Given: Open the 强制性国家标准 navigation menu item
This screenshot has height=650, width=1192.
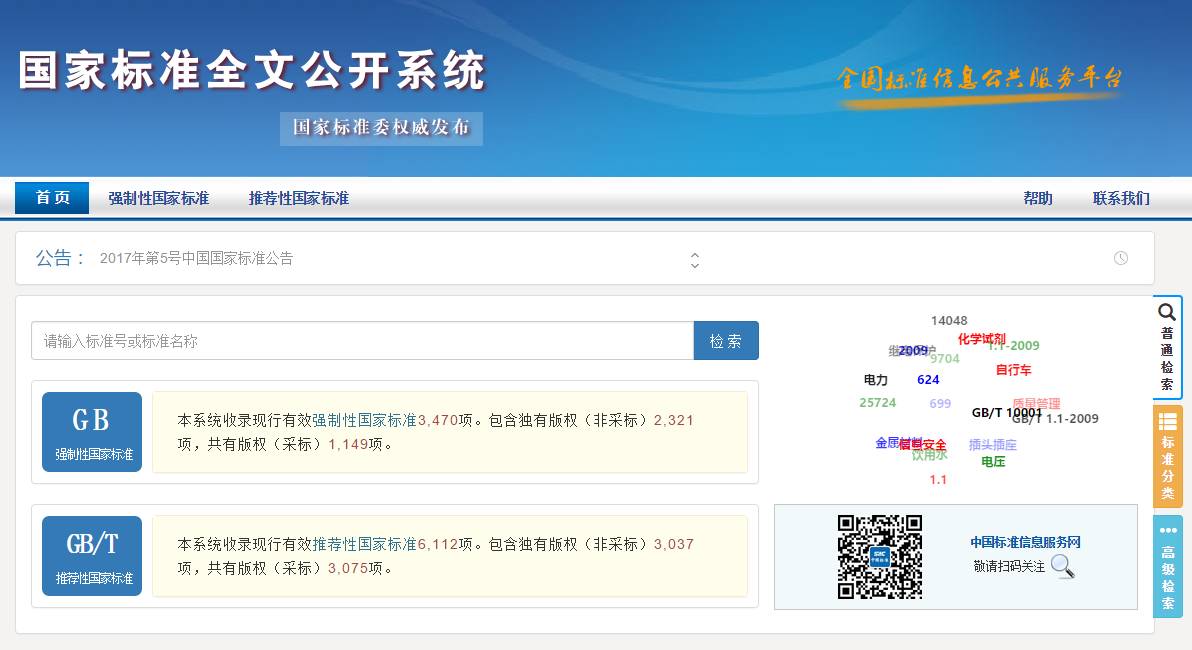Looking at the screenshot, I should click(159, 198).
